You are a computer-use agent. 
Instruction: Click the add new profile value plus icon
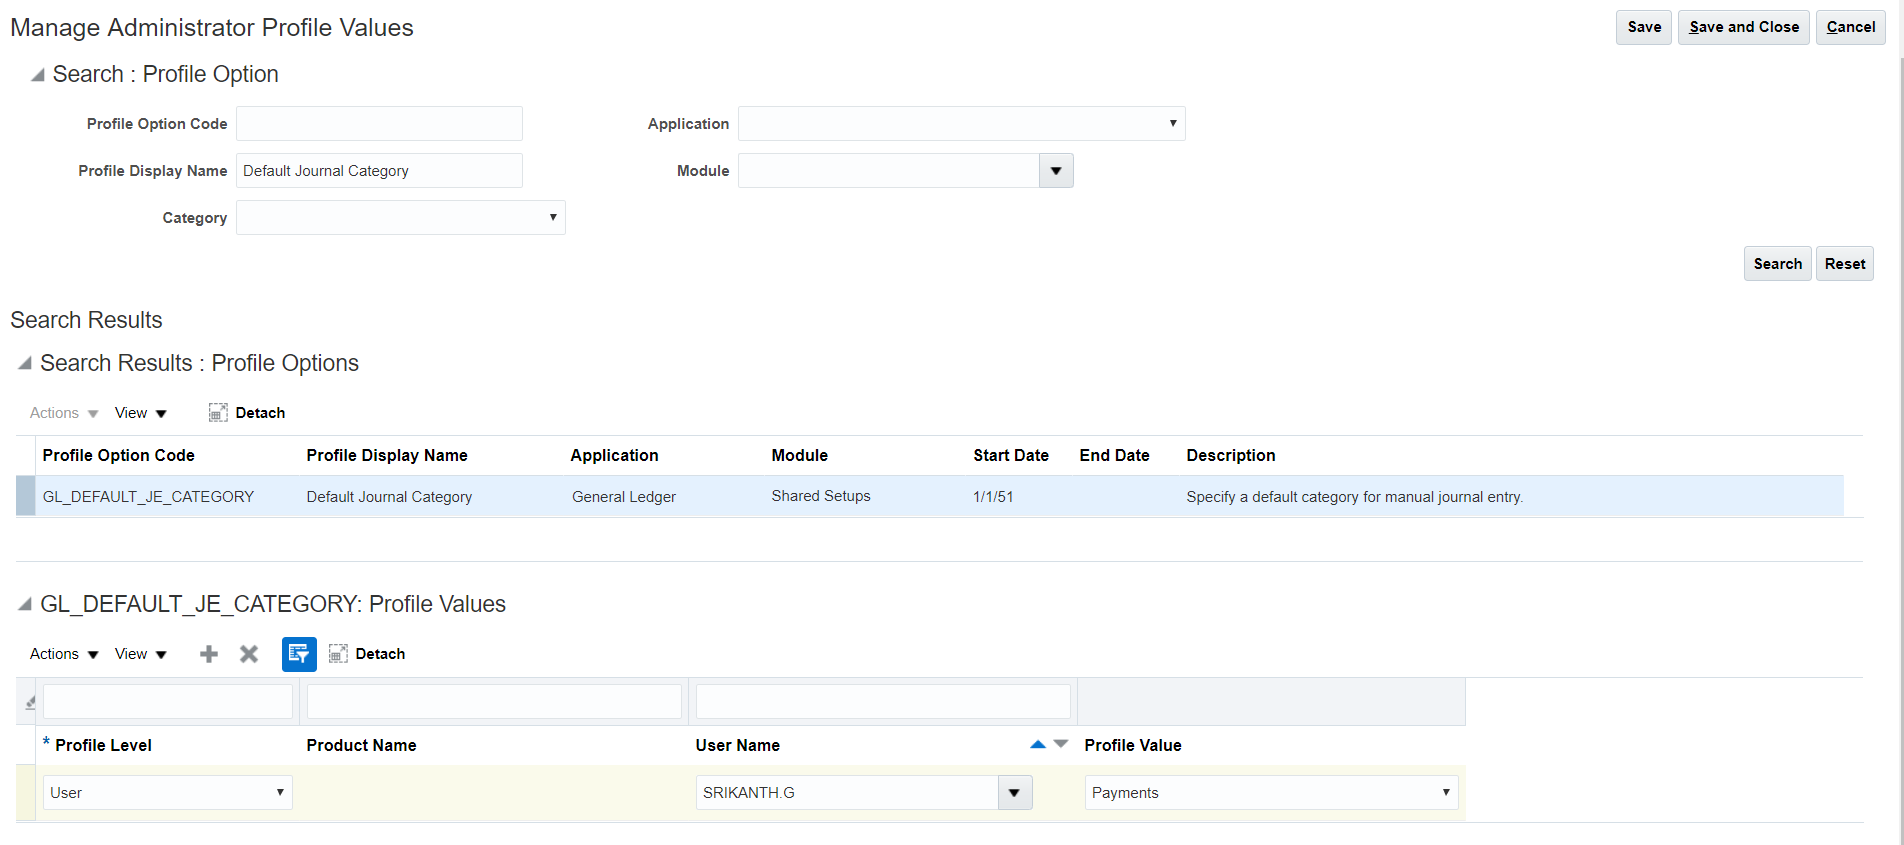coord(209,654)
